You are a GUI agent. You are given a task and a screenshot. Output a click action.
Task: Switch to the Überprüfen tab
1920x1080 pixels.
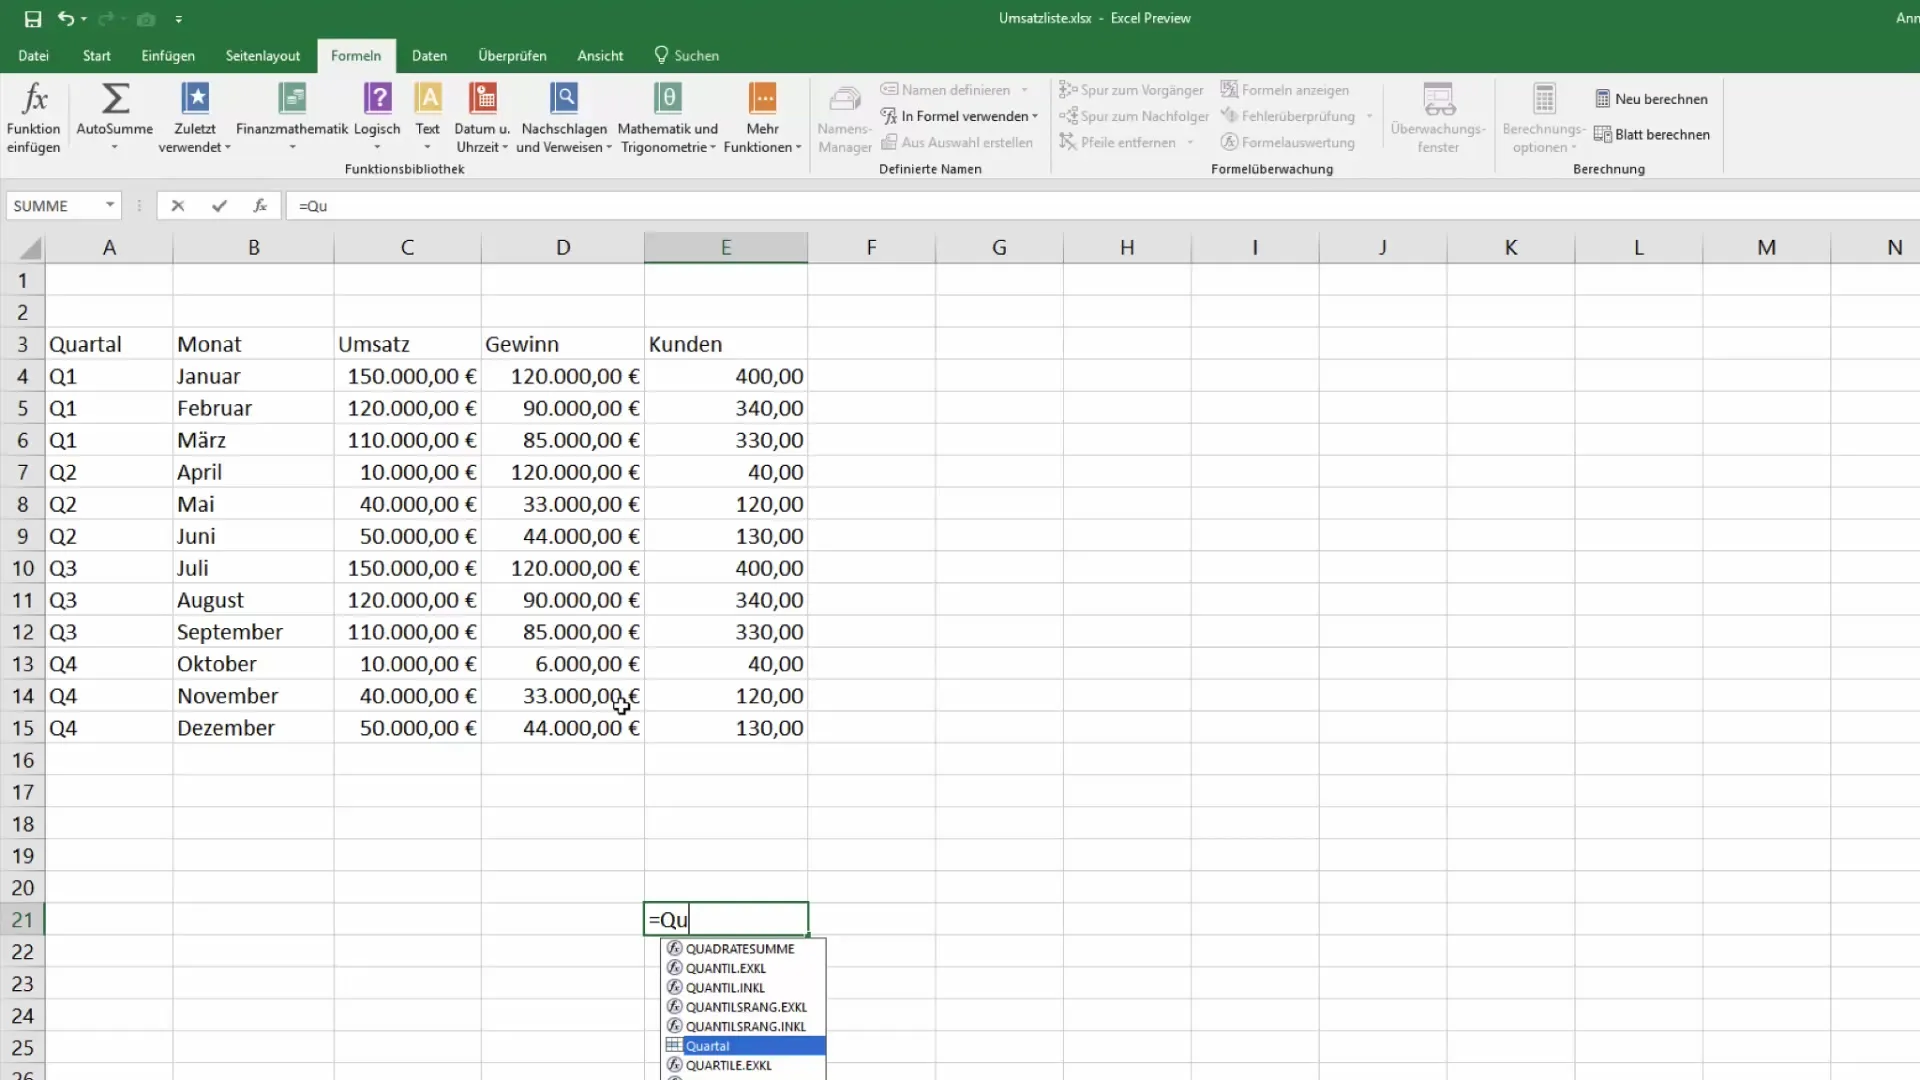(x=512, y=56)
